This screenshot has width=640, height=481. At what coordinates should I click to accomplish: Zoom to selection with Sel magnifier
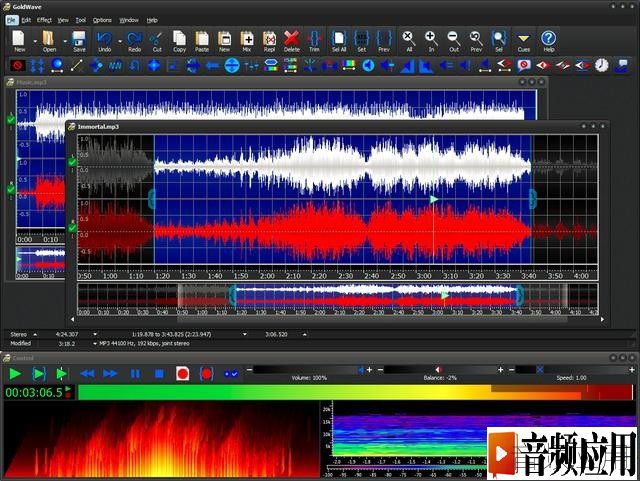pos(499,41)
